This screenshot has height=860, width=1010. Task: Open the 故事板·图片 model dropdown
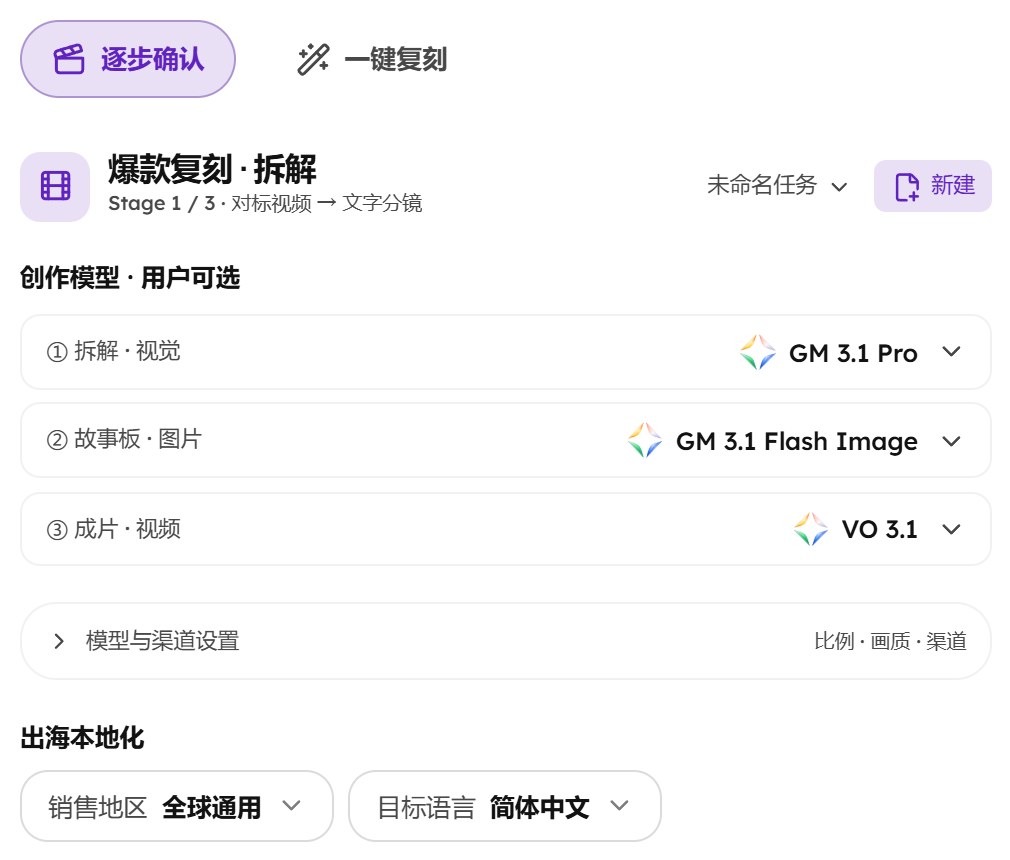click(x=506, y=440)
